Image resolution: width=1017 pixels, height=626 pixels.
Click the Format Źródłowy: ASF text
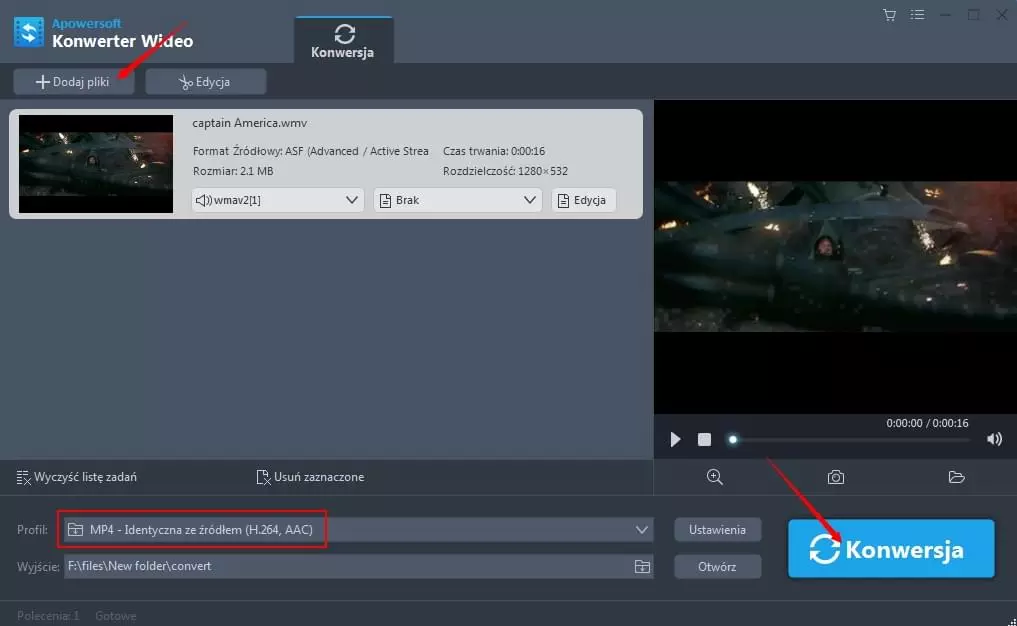311,151
